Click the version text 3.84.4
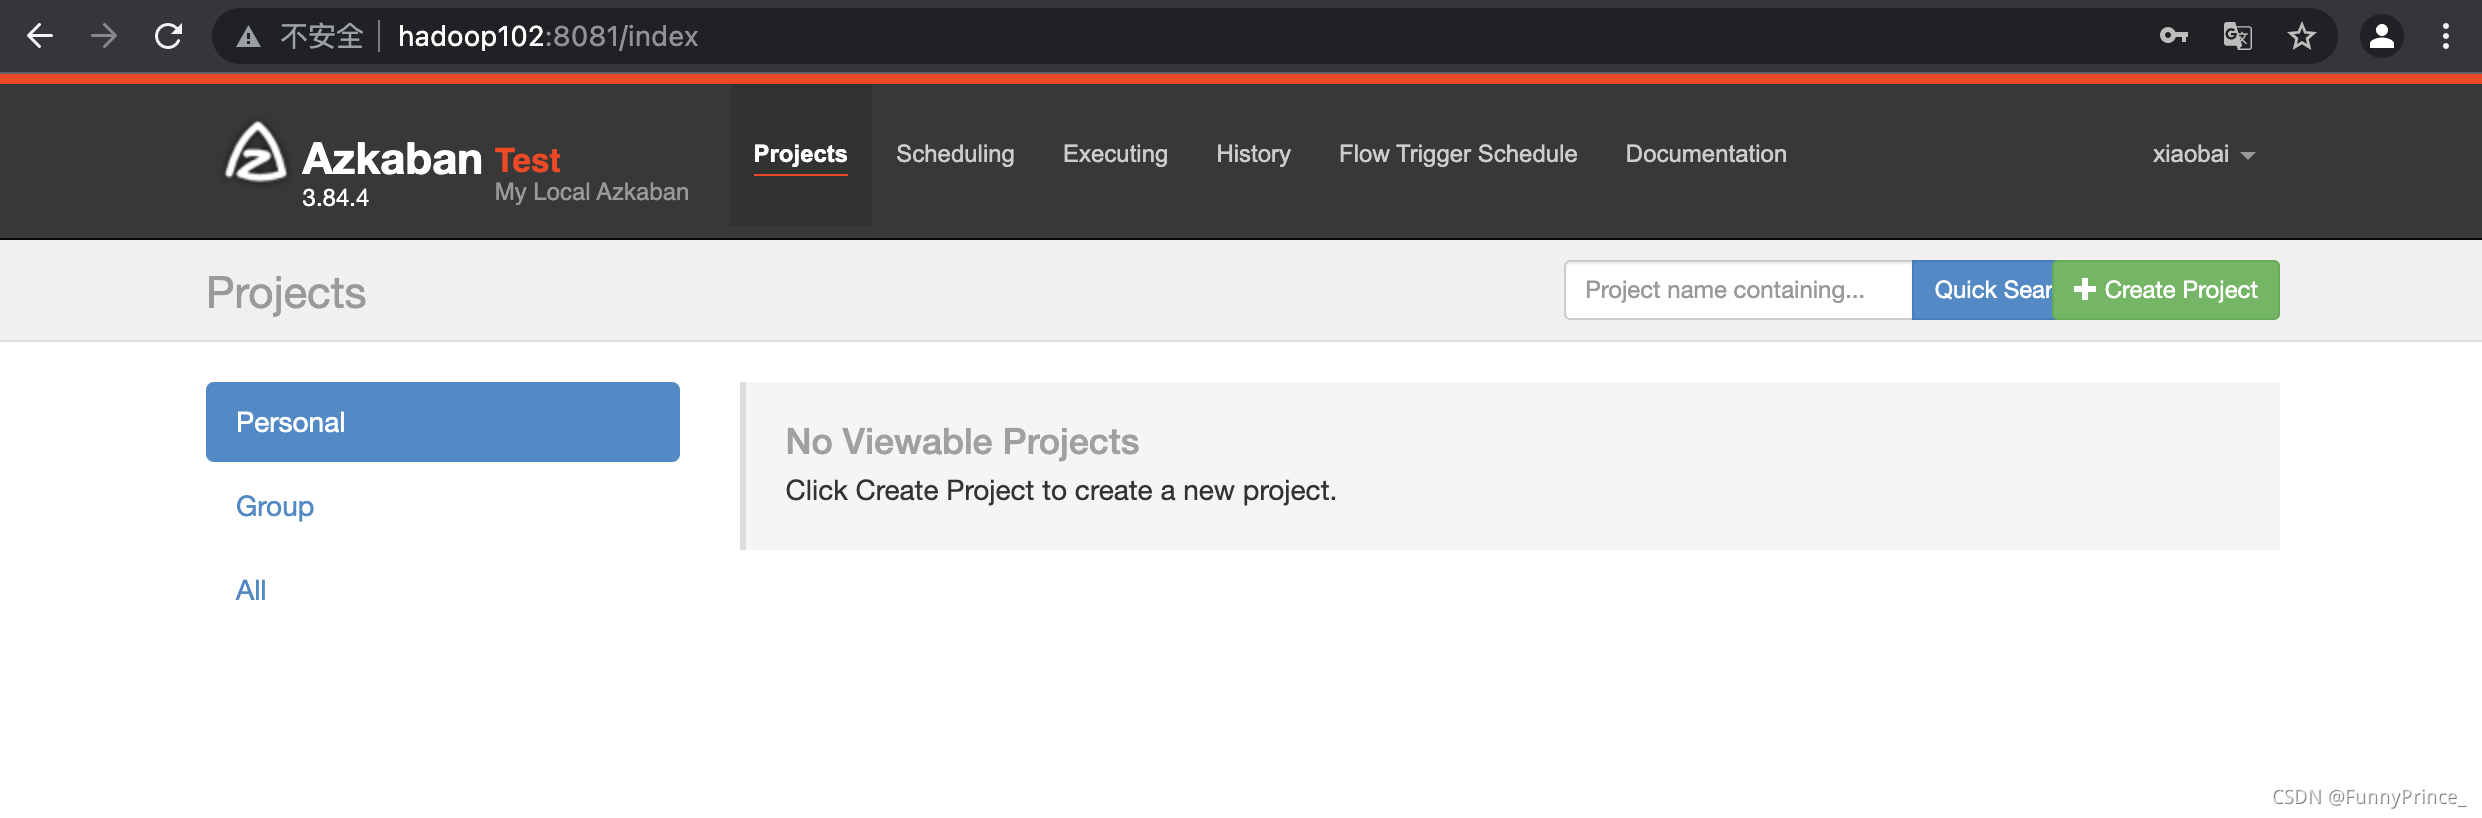The width and height of the screenshot is (2482, 818). point(335,198)
